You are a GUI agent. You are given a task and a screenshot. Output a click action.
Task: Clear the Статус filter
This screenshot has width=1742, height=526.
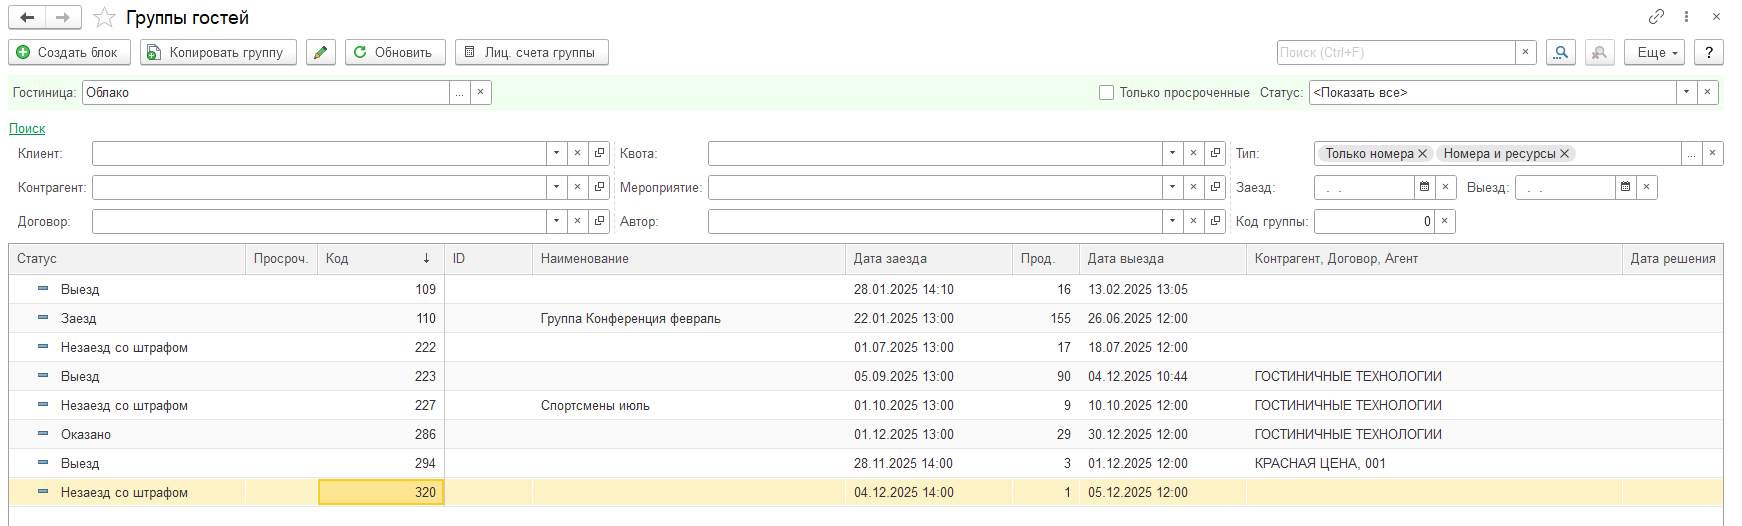tap(1707, 92)
